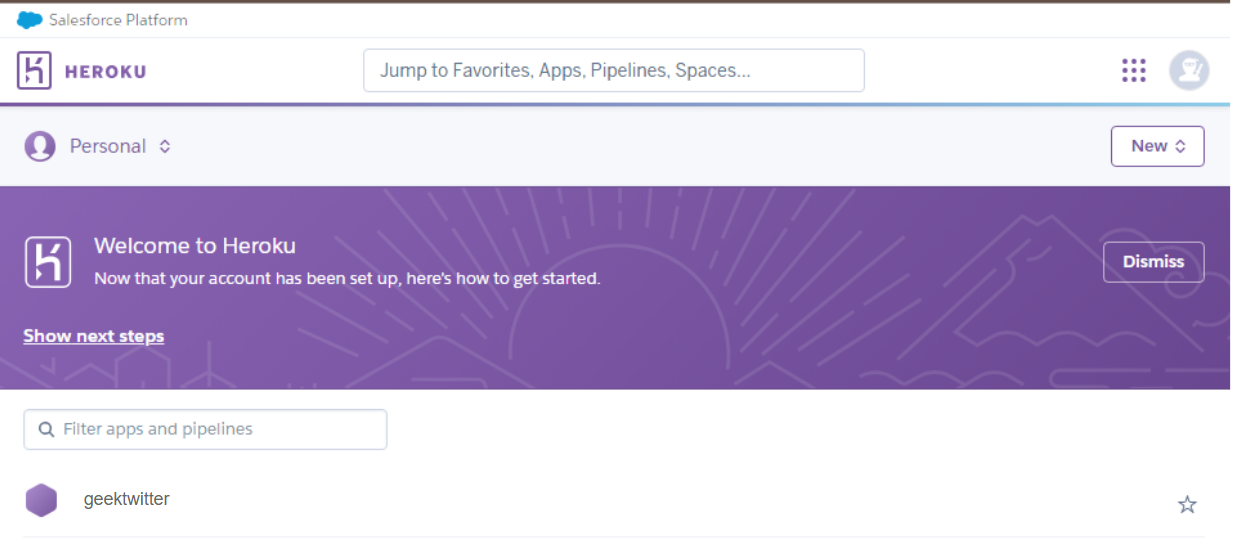Click the Heroku logo in the welcome banner

coord(48,262)
